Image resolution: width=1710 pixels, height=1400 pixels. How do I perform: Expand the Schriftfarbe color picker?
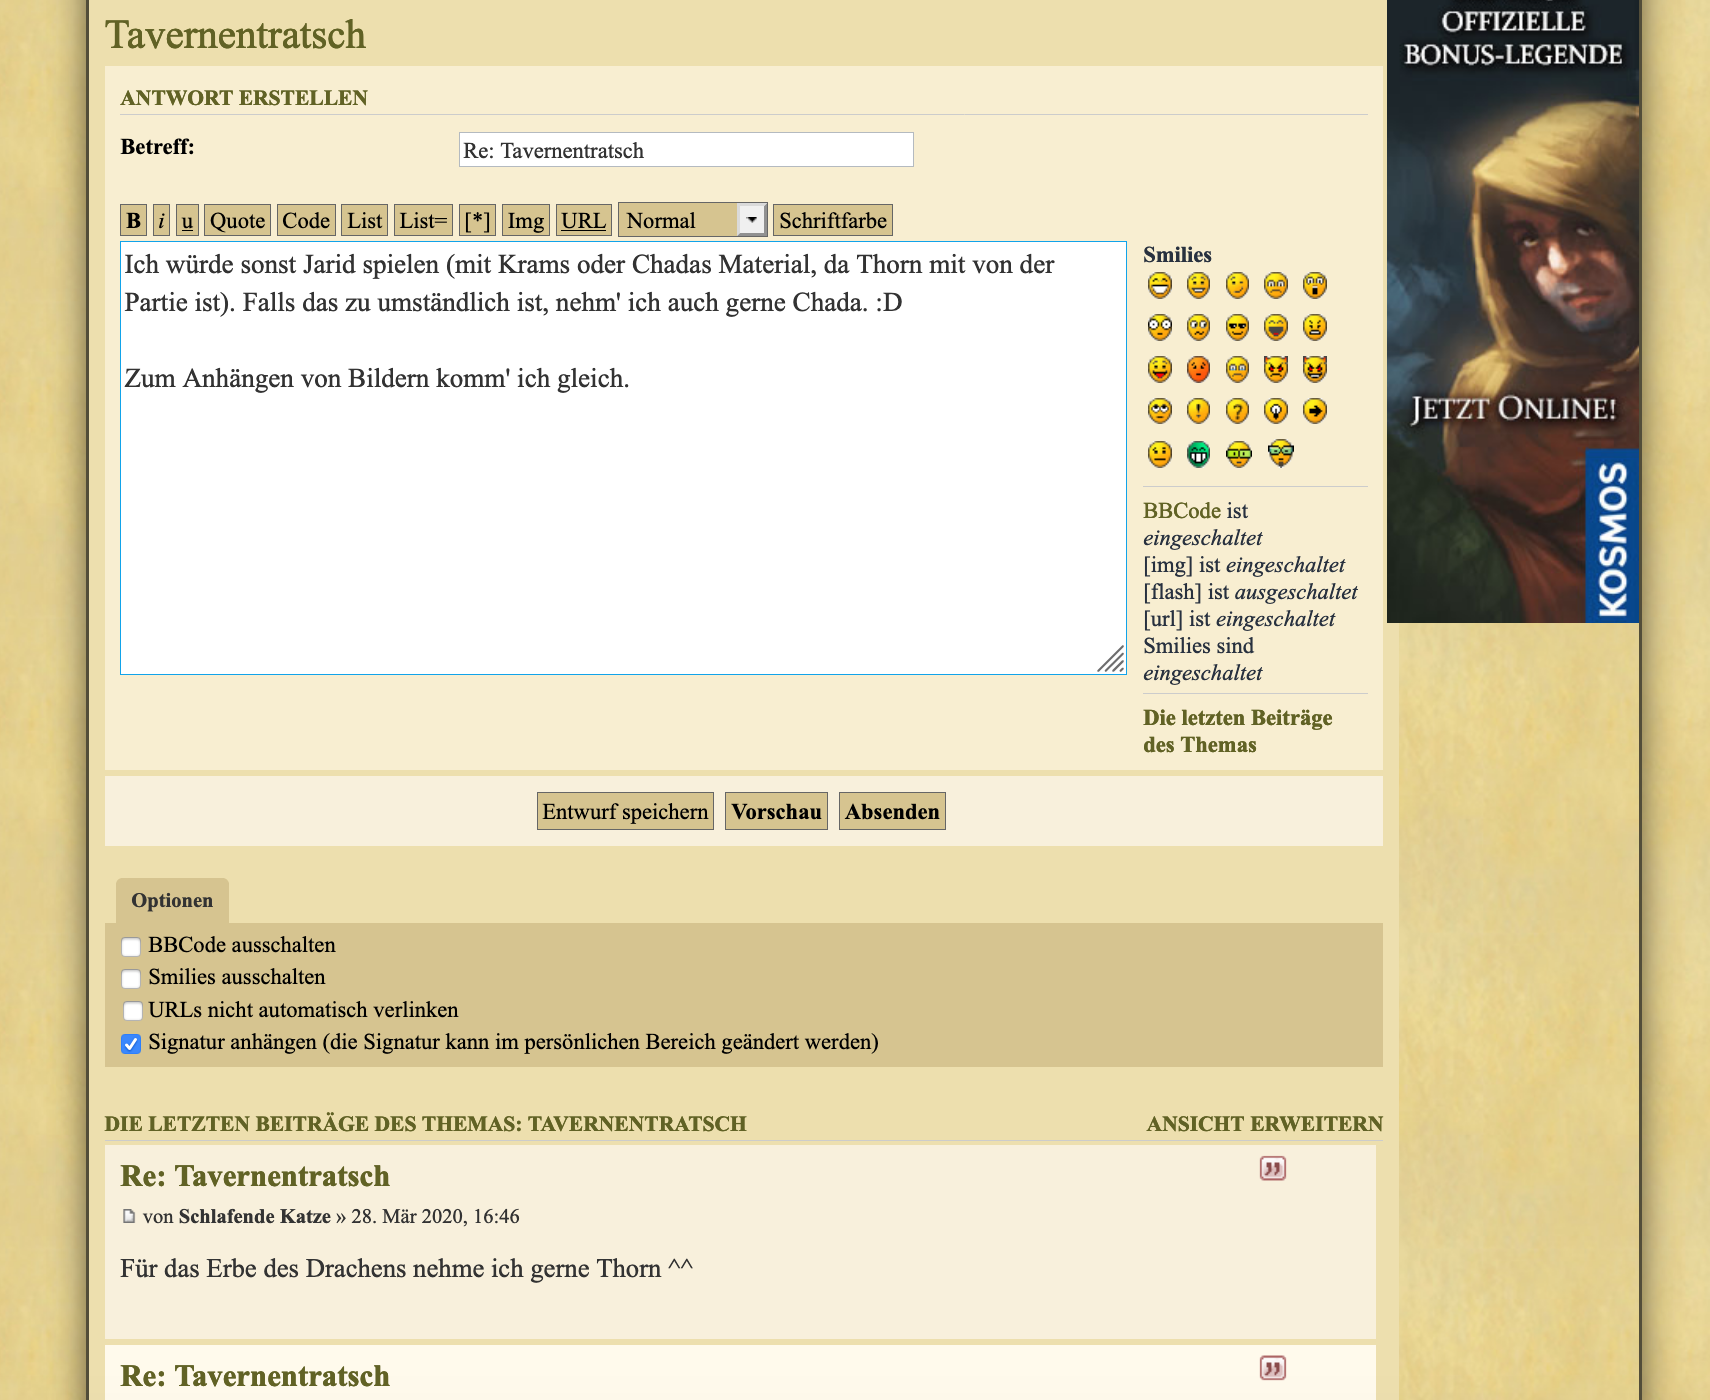point(832,220)
